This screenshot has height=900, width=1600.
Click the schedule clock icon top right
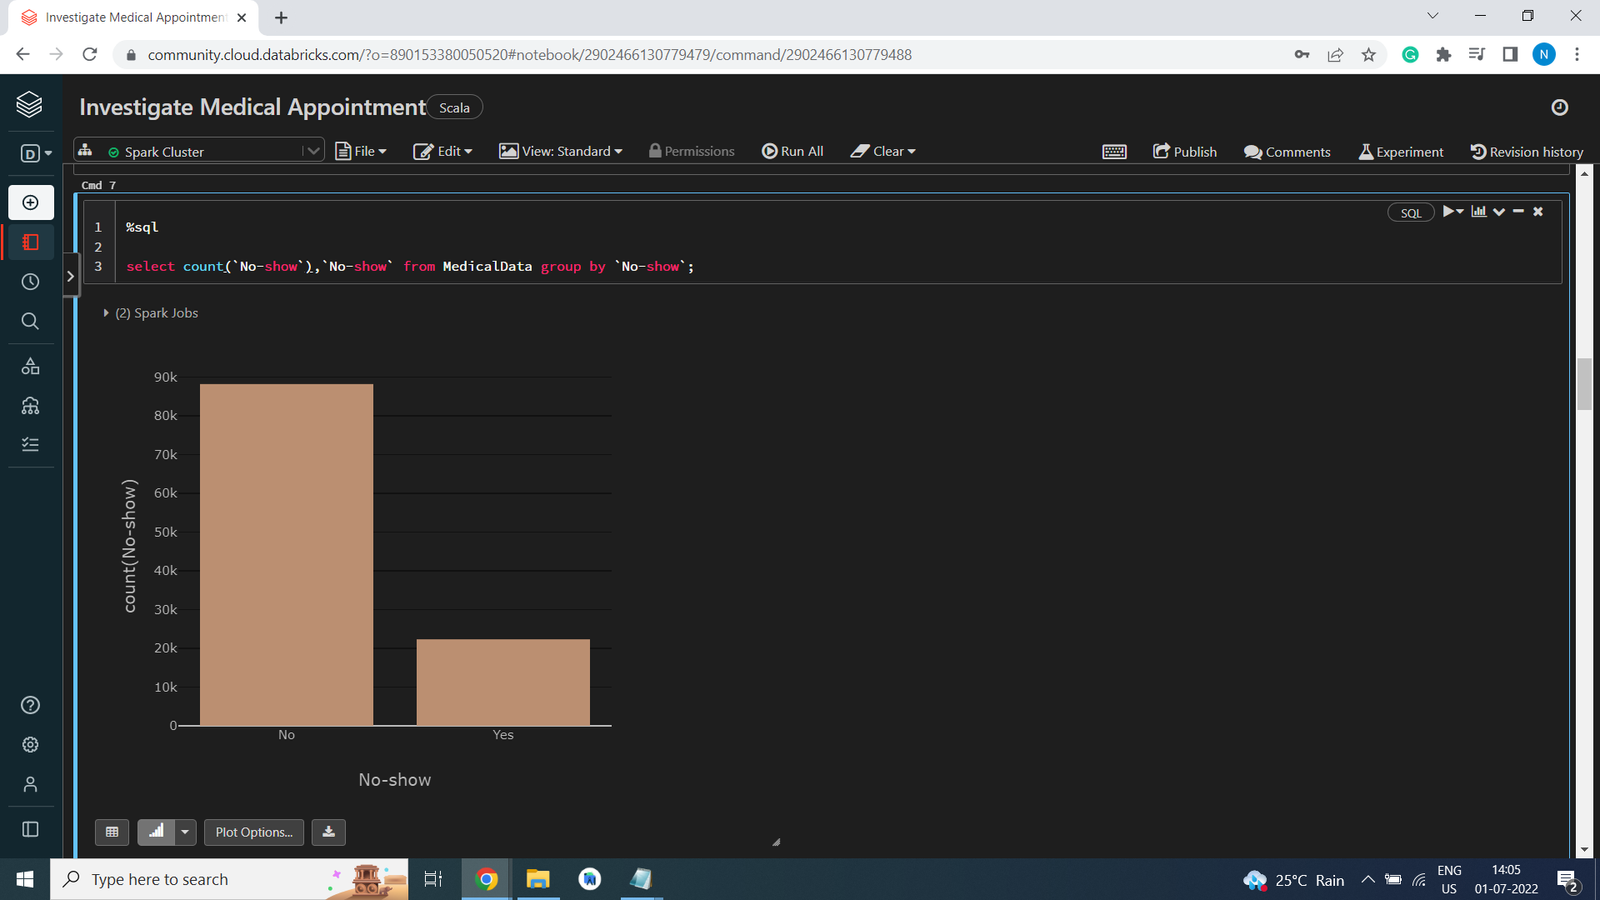point(1559,108)
